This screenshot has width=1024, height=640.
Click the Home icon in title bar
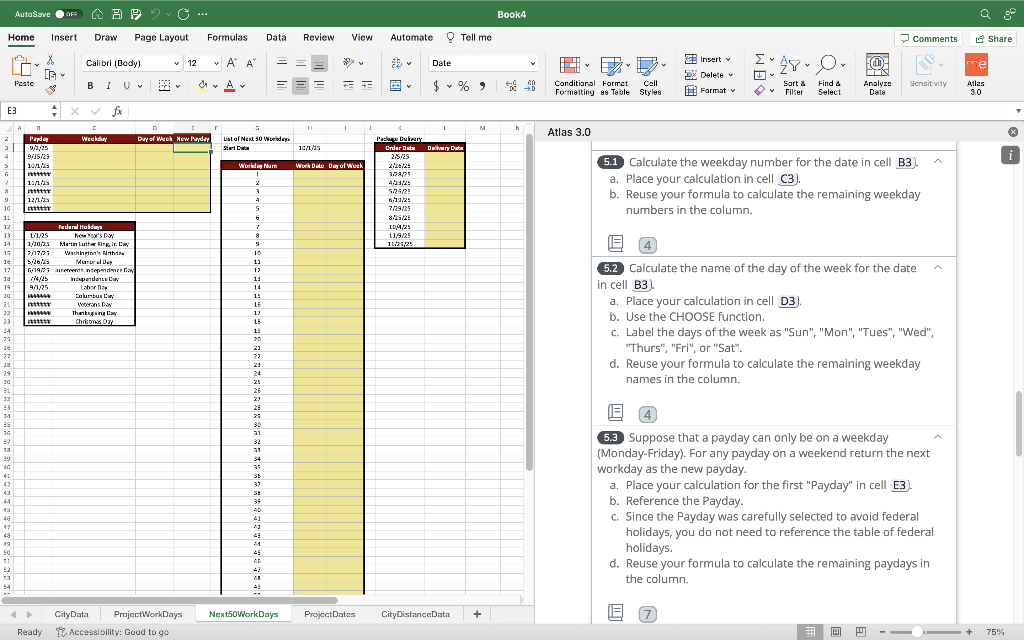coord(97,14)
